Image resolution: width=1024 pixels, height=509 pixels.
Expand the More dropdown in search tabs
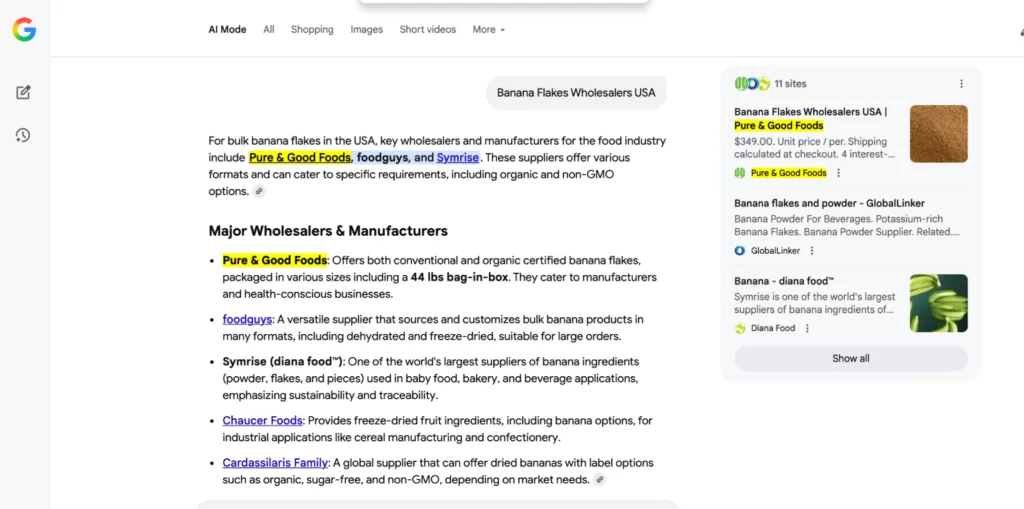pyautogui.click(x=488, y=29)
